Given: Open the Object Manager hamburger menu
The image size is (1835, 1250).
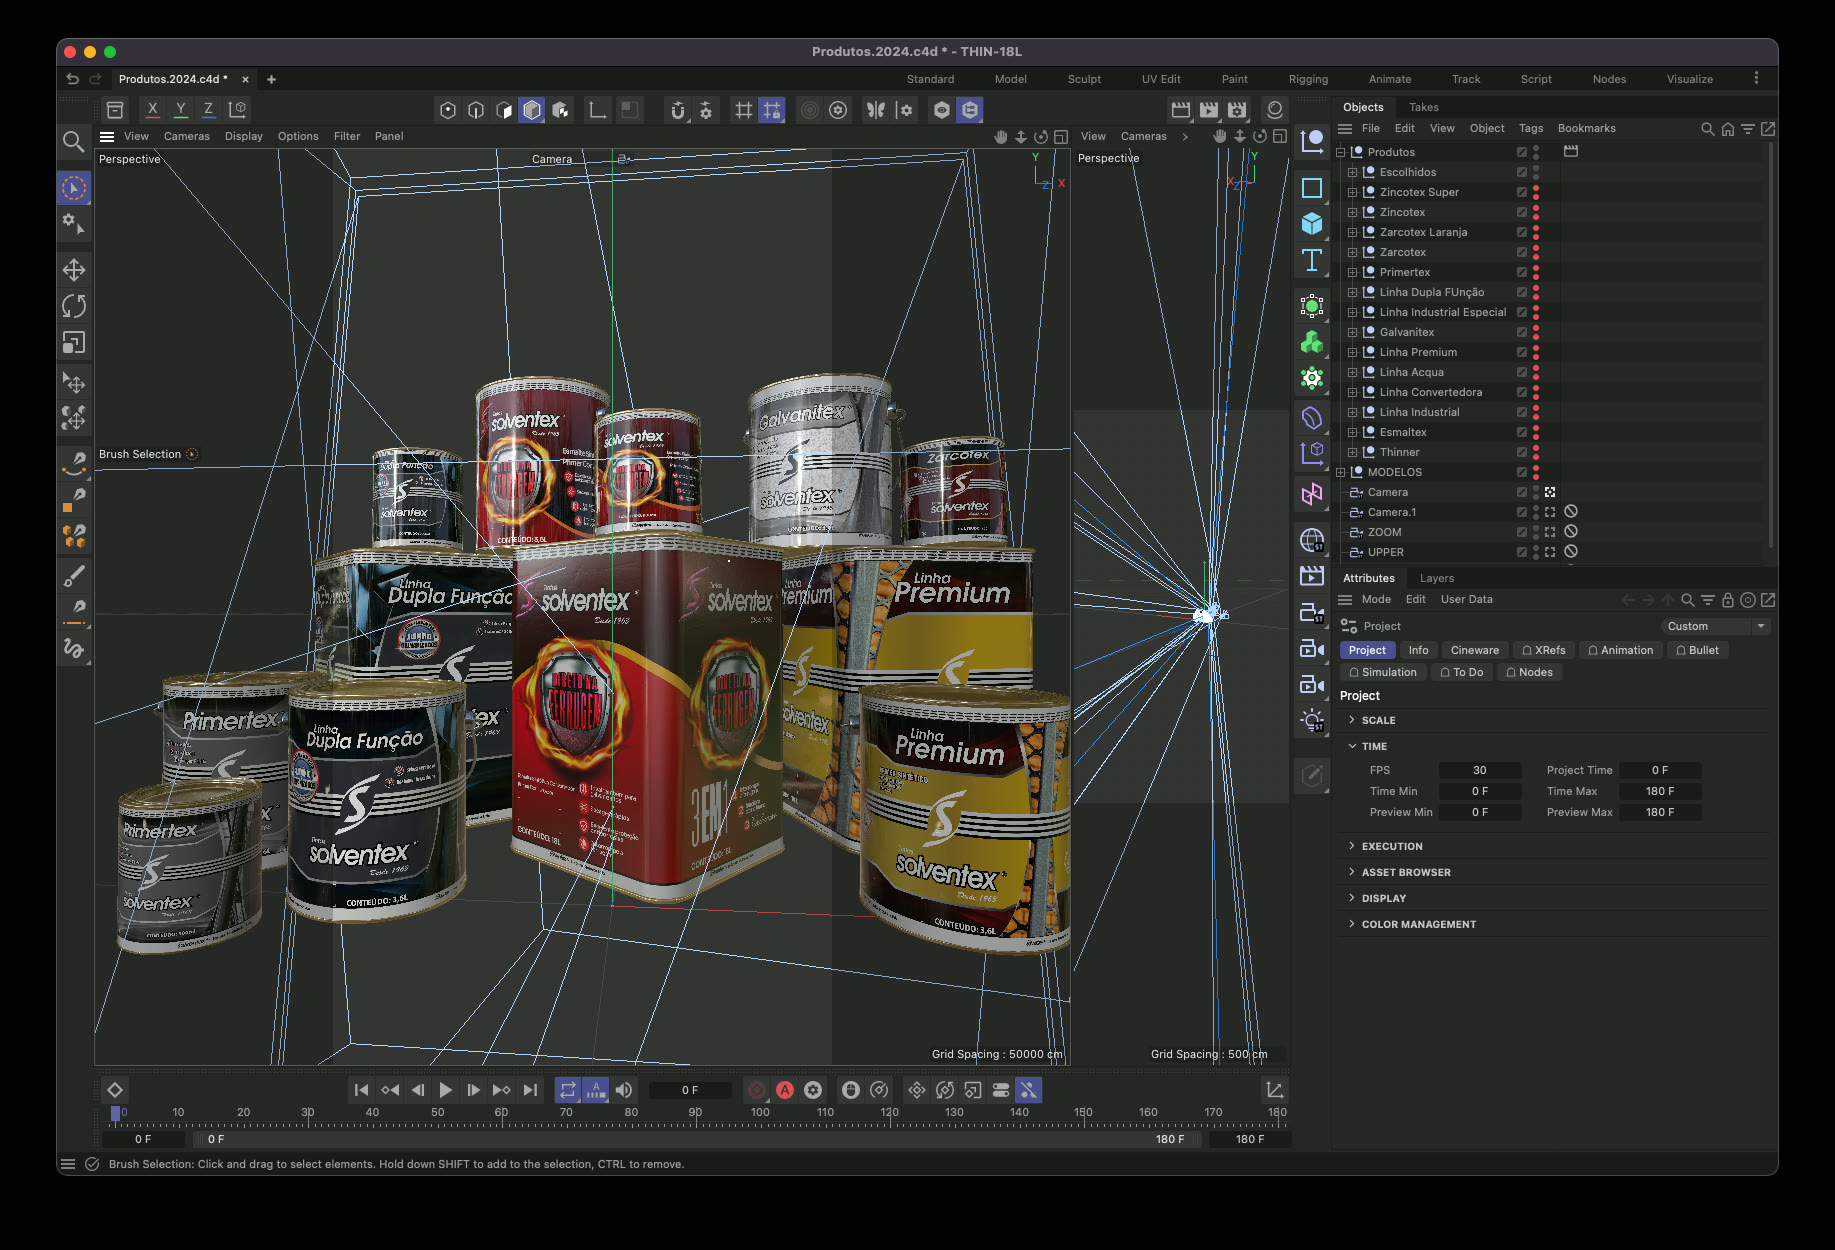Looking at the screenshot, I should [x=1345, y=129].
